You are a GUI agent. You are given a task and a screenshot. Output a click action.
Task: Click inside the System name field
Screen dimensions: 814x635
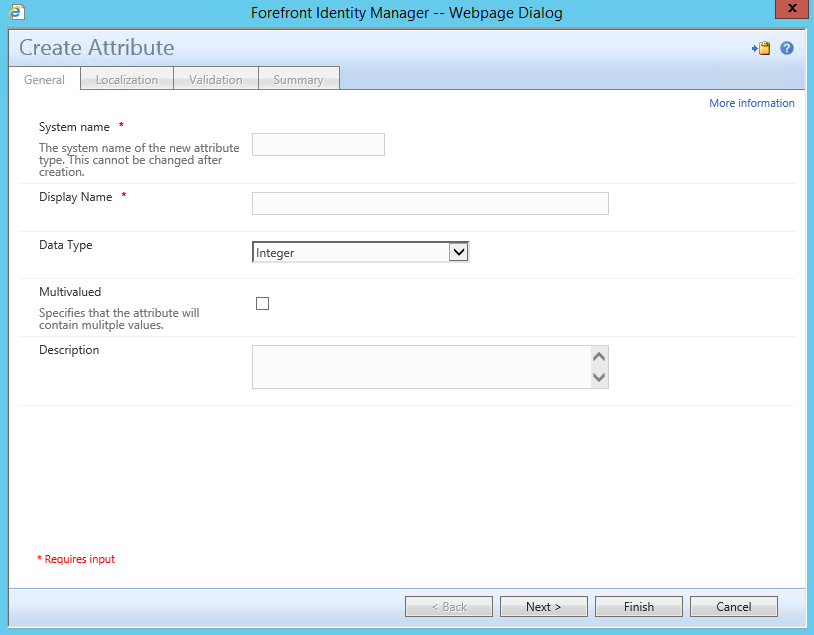click(318, 144)
